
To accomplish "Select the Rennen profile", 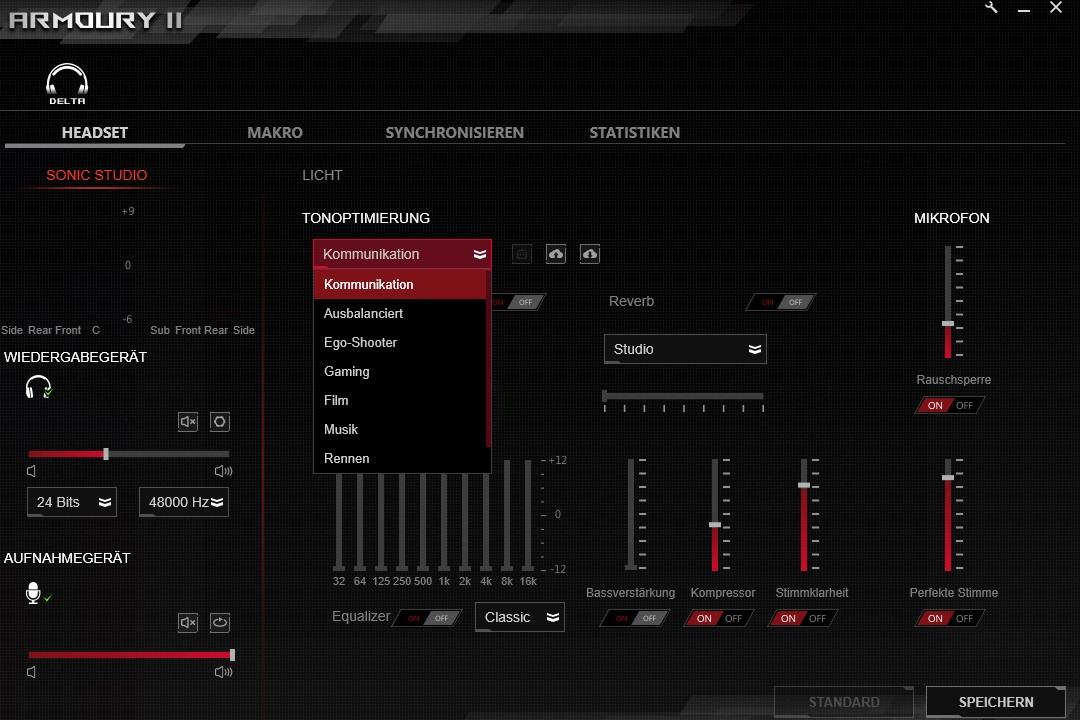I will tap(400, 458).
